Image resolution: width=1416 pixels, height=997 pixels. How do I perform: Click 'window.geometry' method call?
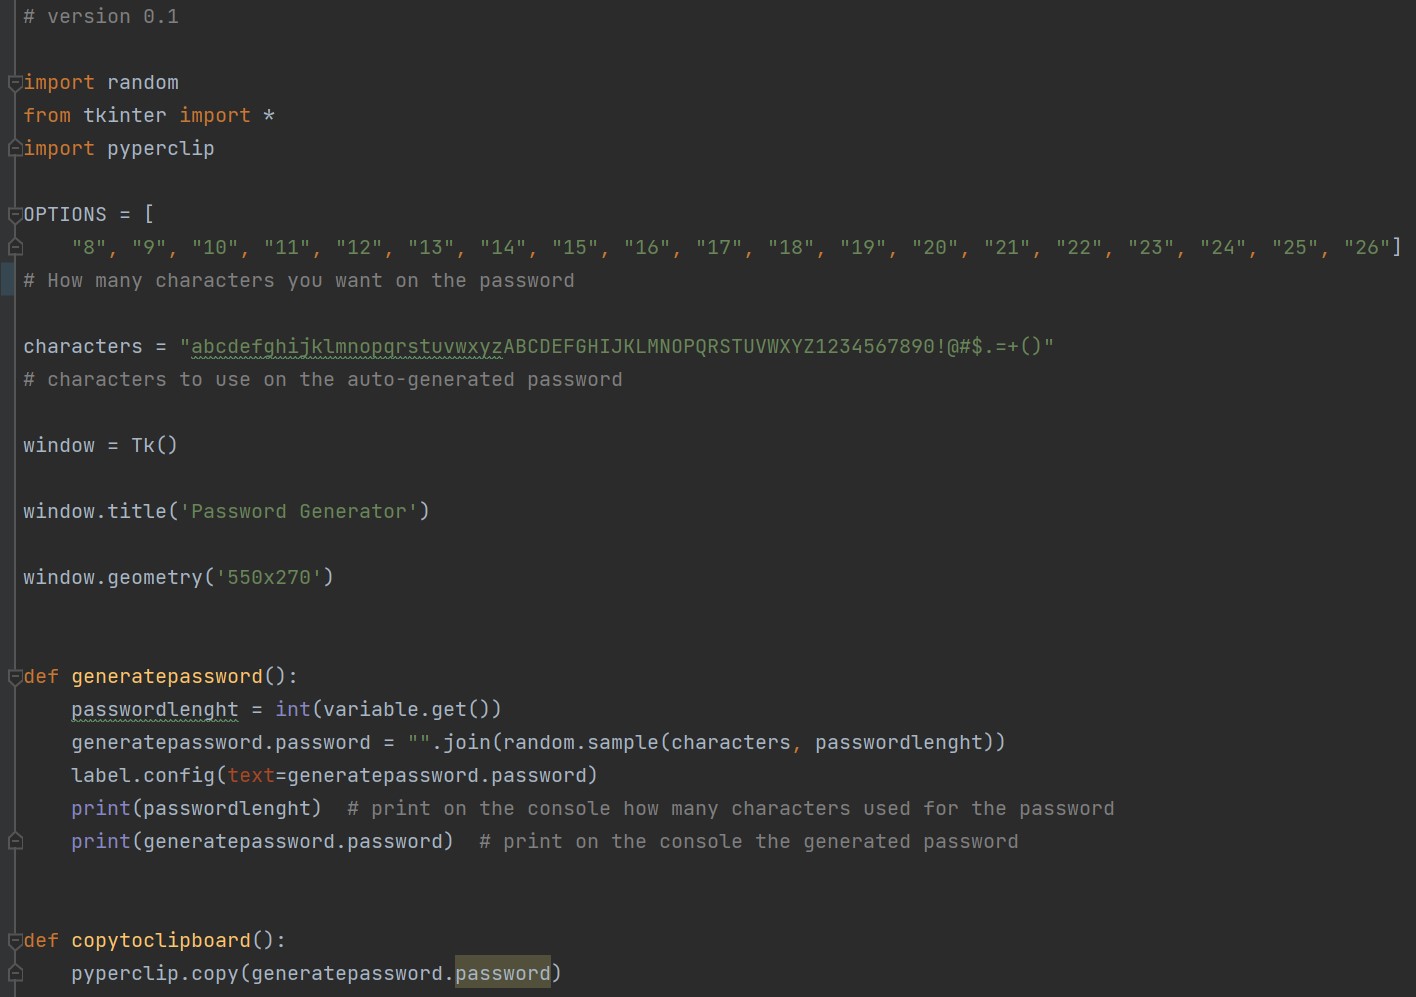tap(113, 578)
